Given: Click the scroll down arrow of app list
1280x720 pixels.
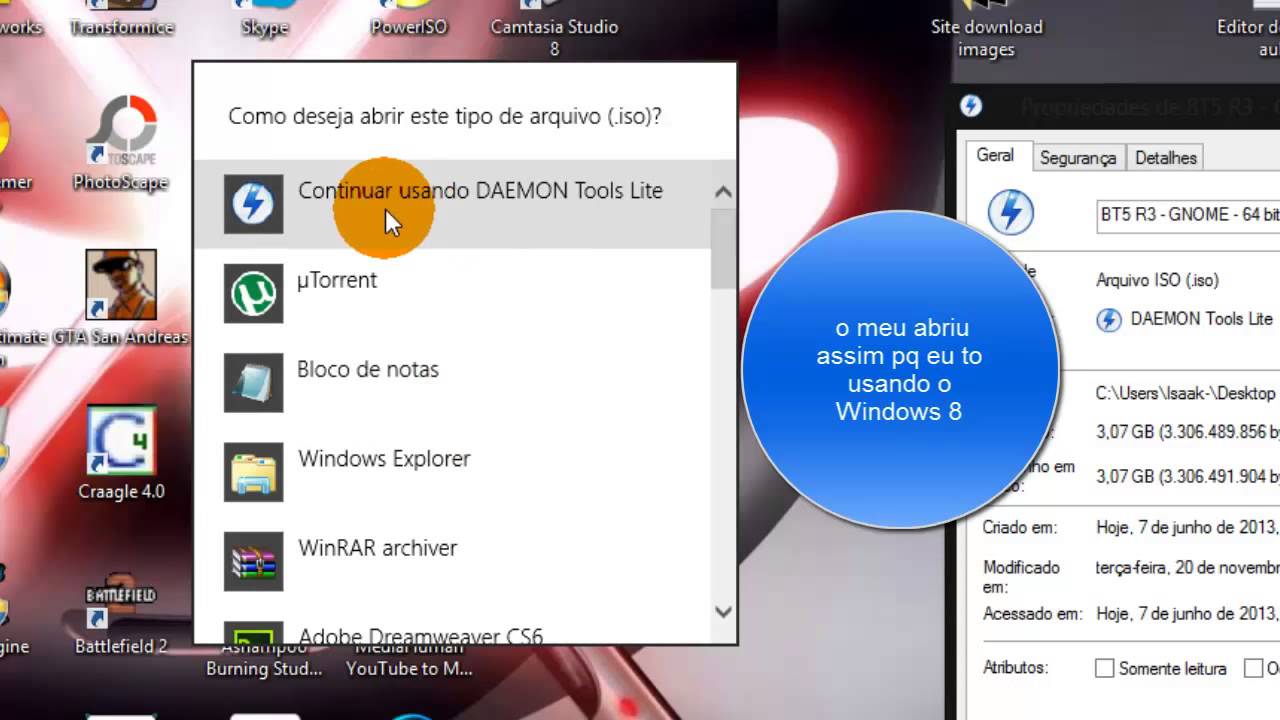Looking at the screenshot, I should [x=723, y=611].
